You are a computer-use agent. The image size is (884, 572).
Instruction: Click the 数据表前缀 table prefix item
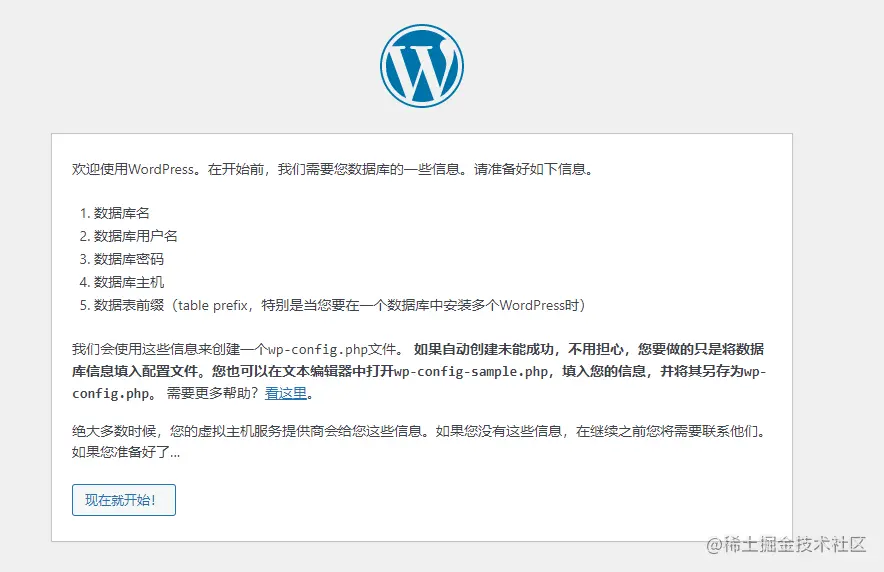coord(339,305)
